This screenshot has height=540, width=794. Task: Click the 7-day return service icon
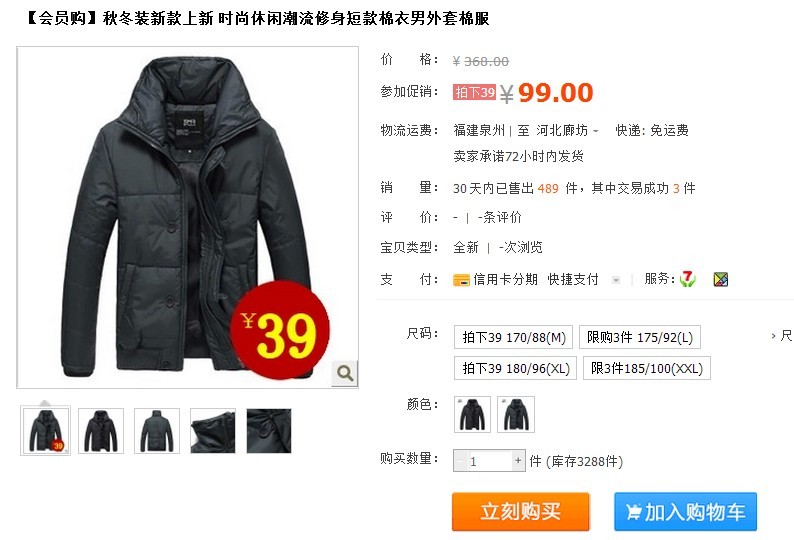coord(688,279)
